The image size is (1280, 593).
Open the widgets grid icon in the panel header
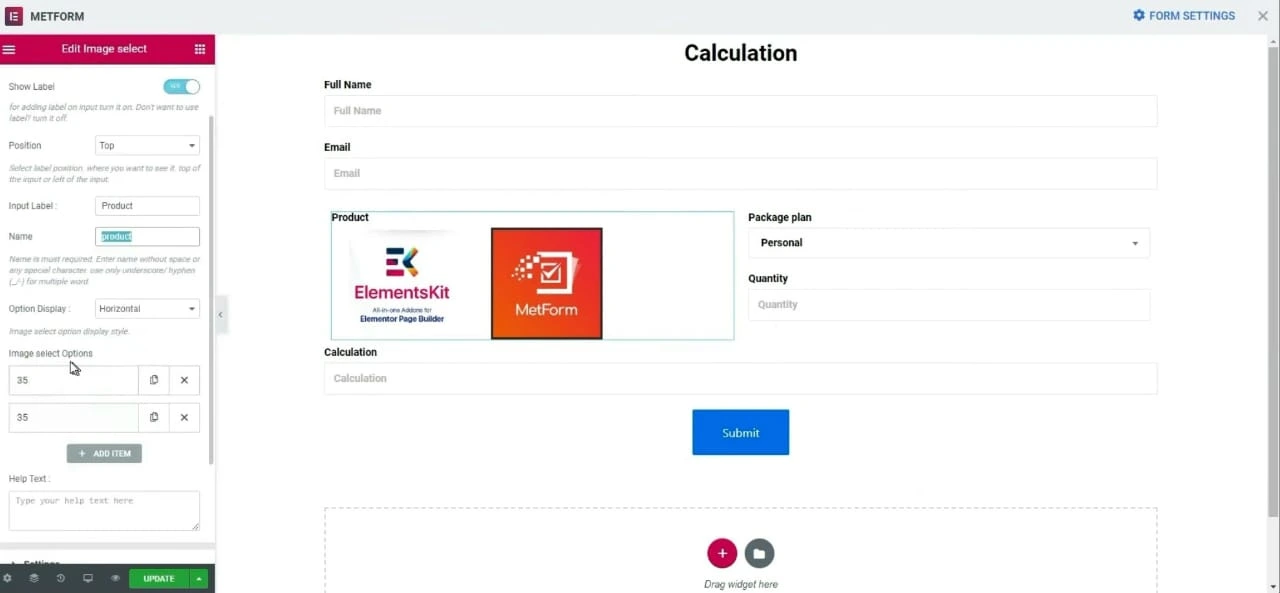coord(200,49)
